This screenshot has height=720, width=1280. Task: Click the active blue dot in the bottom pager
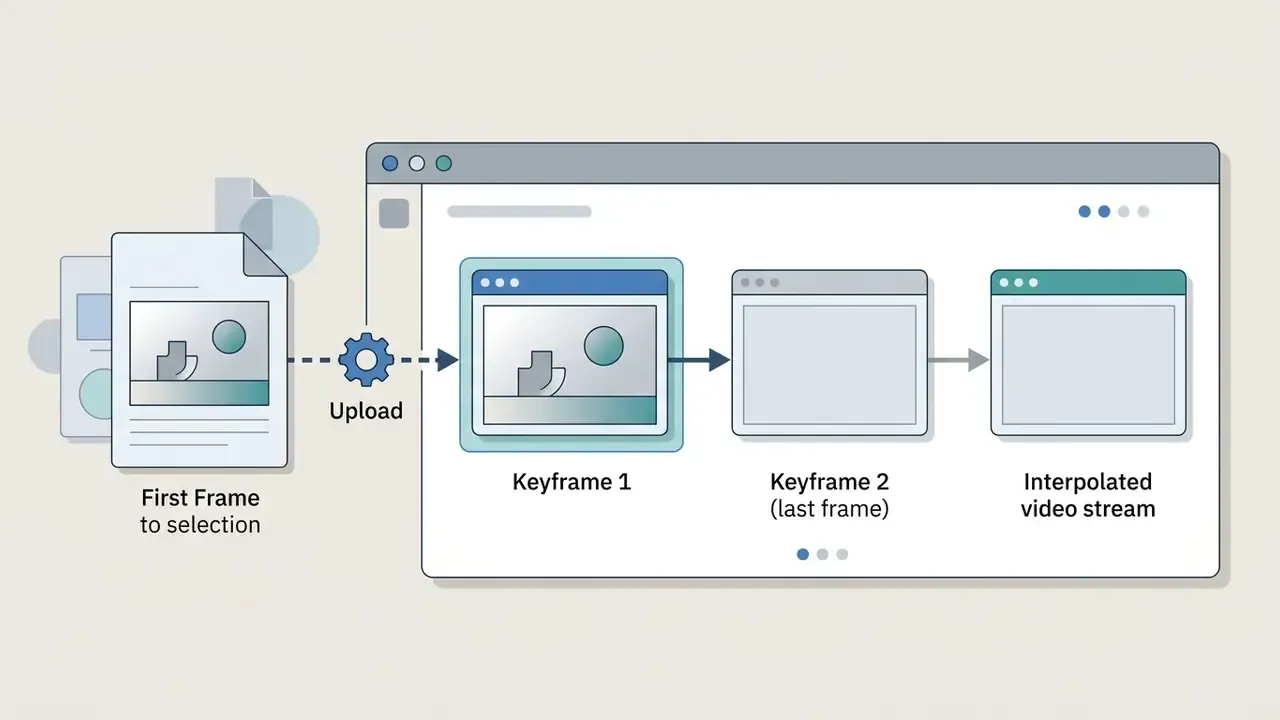pyautogui.click(x=803, y=554)
